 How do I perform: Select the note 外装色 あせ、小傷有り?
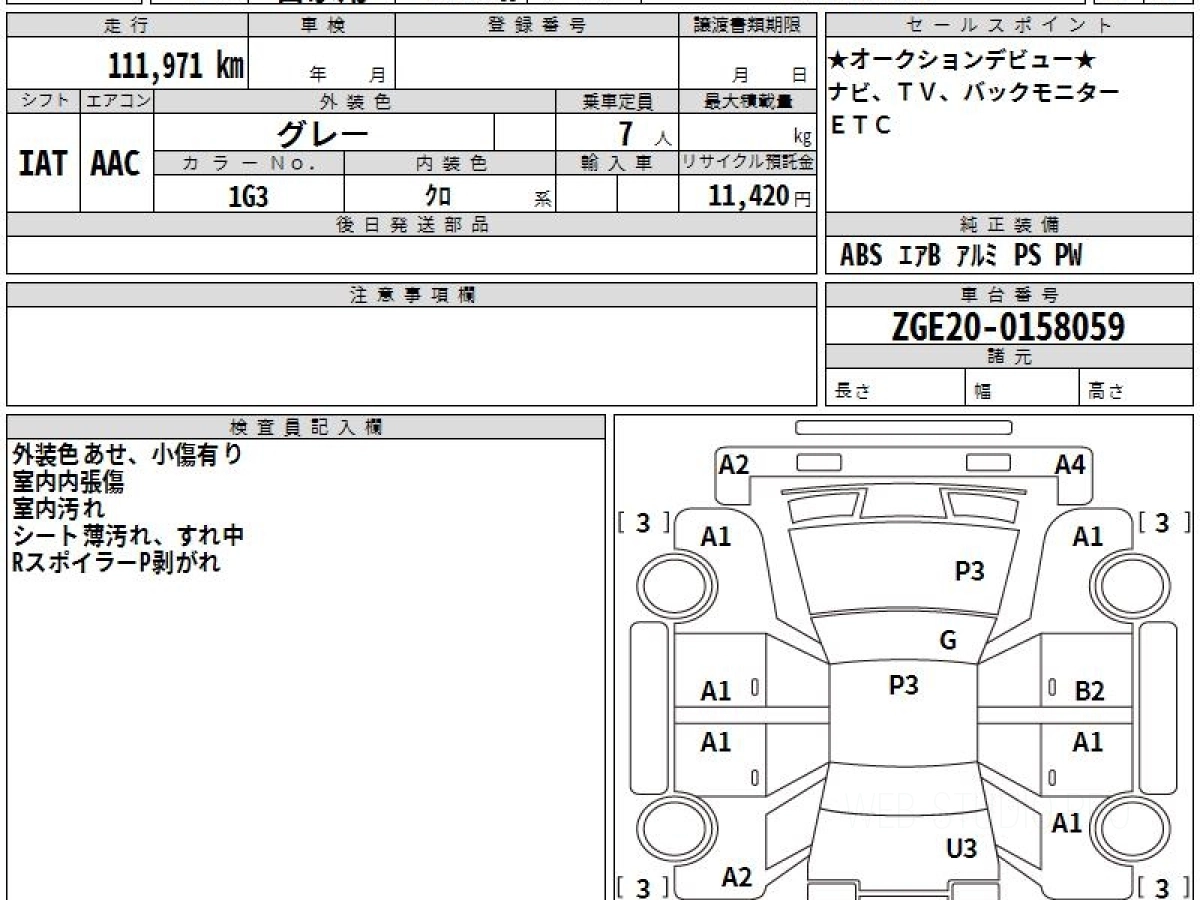pyautogui.click(x=128, y=455)
